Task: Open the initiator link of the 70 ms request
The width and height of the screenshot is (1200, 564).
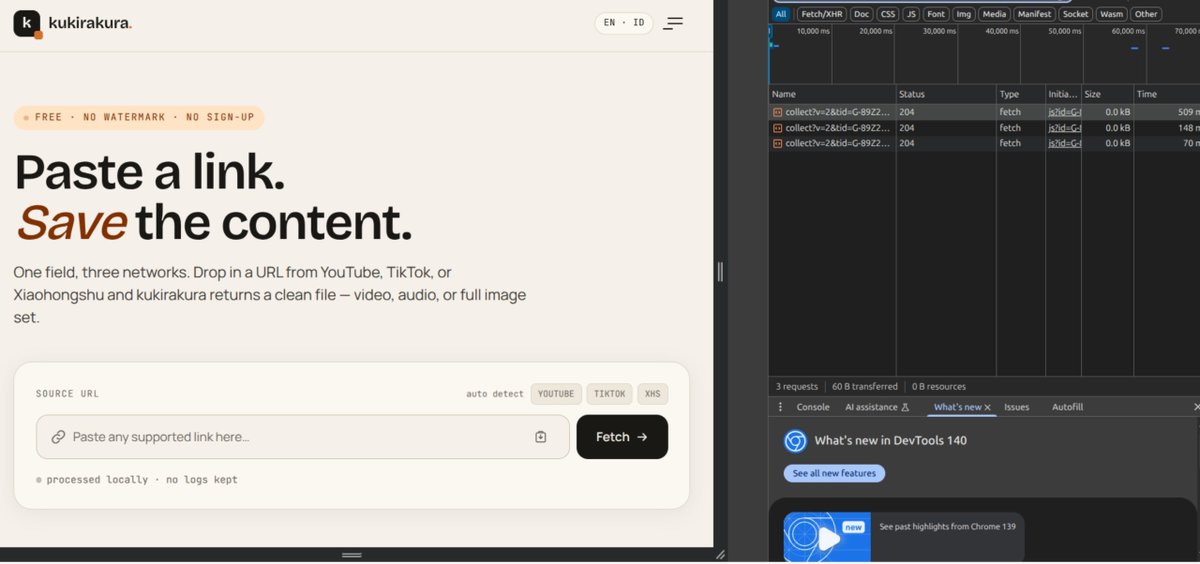Action: [x=1064, y=143]
